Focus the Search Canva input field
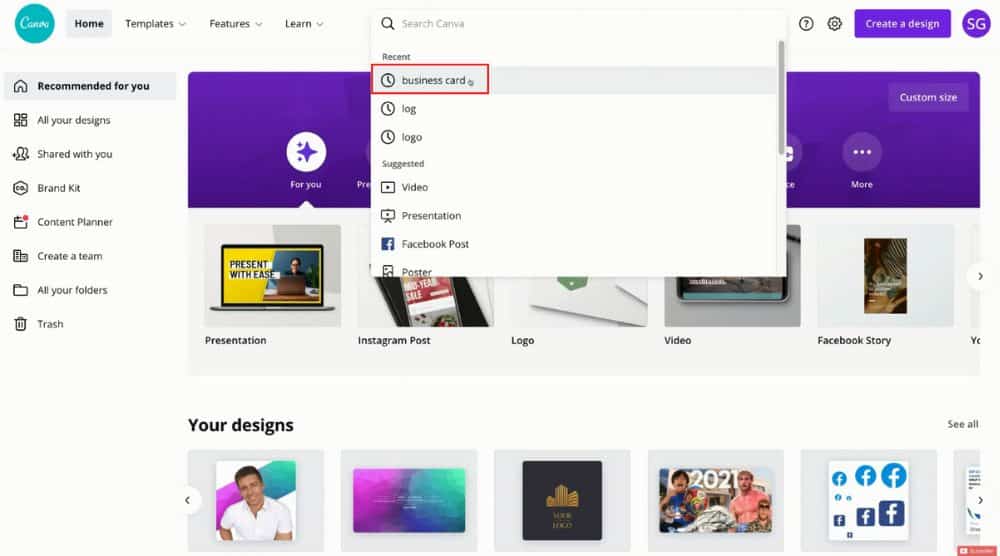Viewport: 1000px width, 556px height. point(577,24)
